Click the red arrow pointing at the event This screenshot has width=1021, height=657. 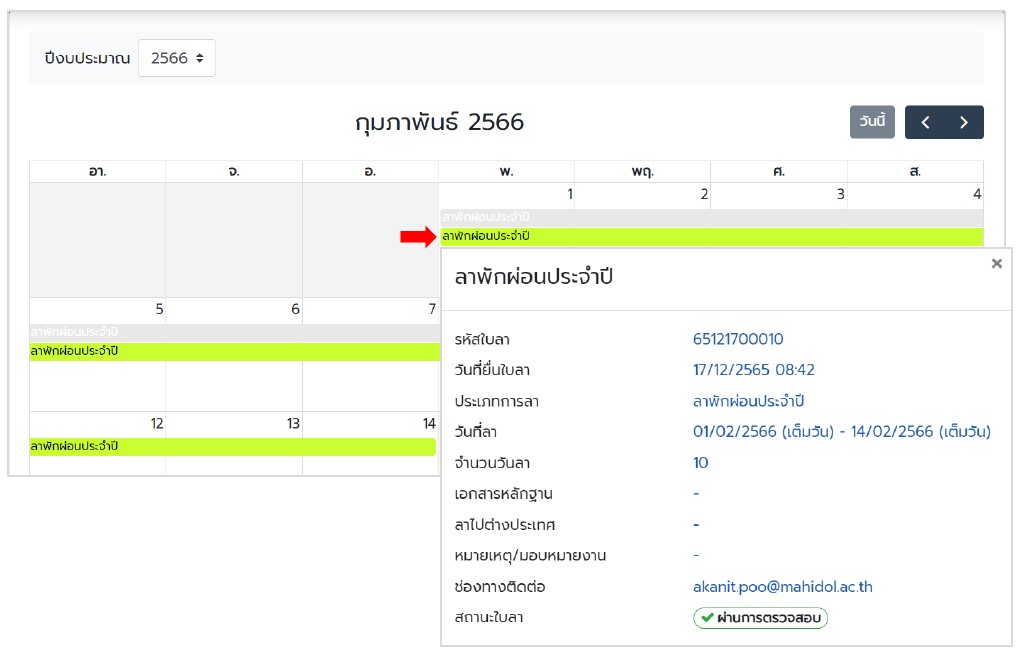coord(418,236)
